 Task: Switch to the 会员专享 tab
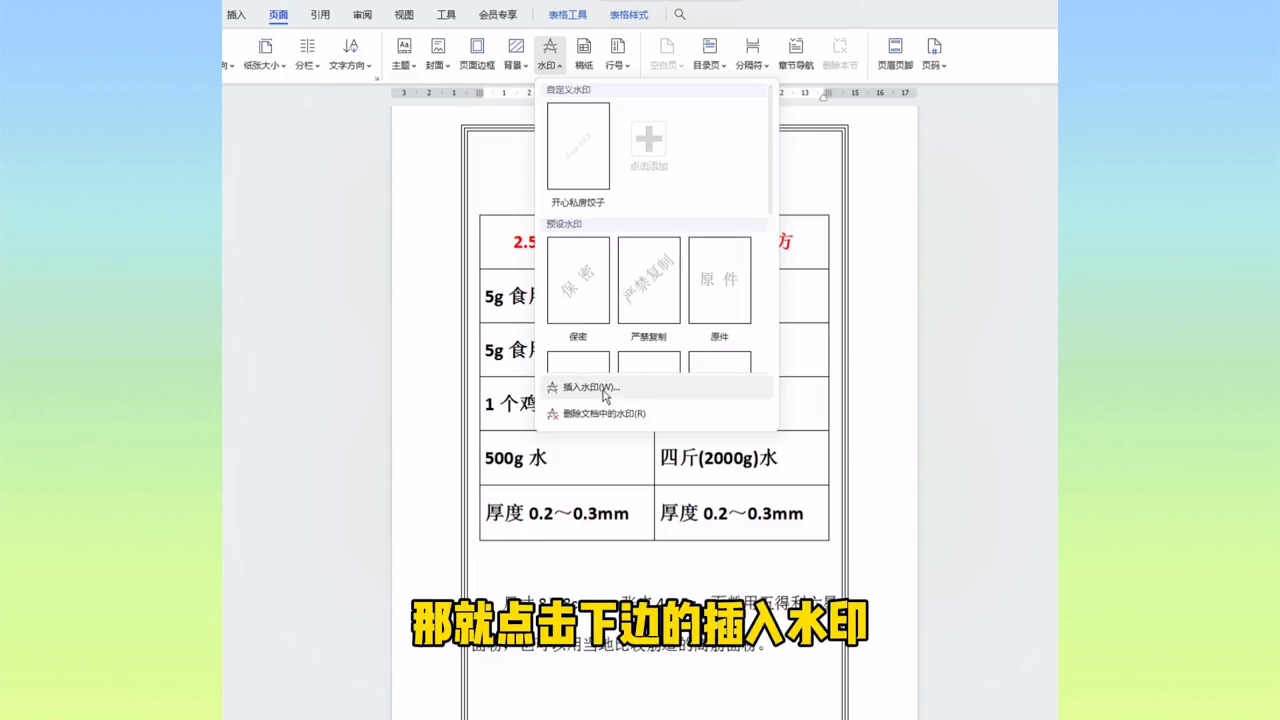pos(498,15)
